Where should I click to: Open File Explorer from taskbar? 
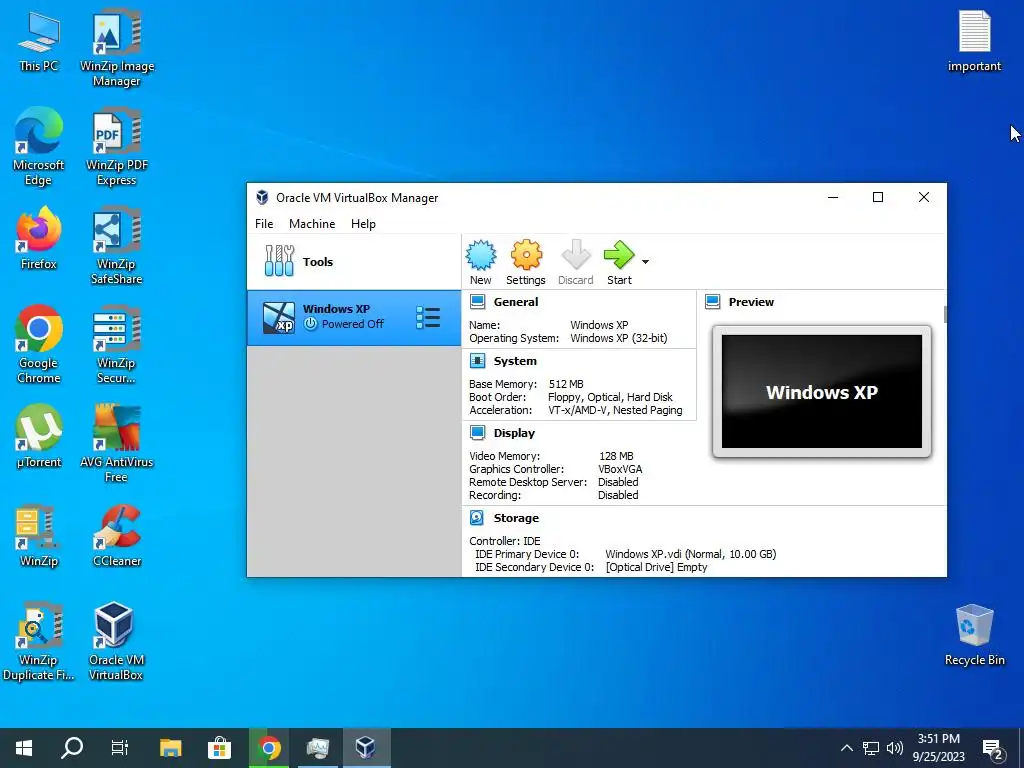(x=171, y=748)
